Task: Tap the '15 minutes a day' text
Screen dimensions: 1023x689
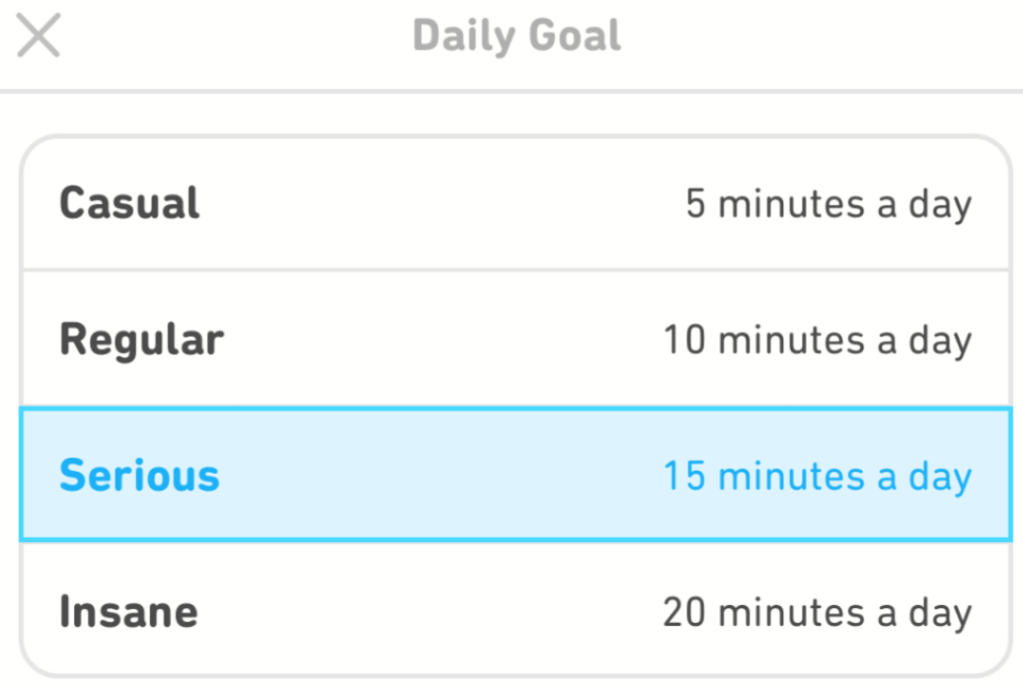Action: (x=817, y=476)
